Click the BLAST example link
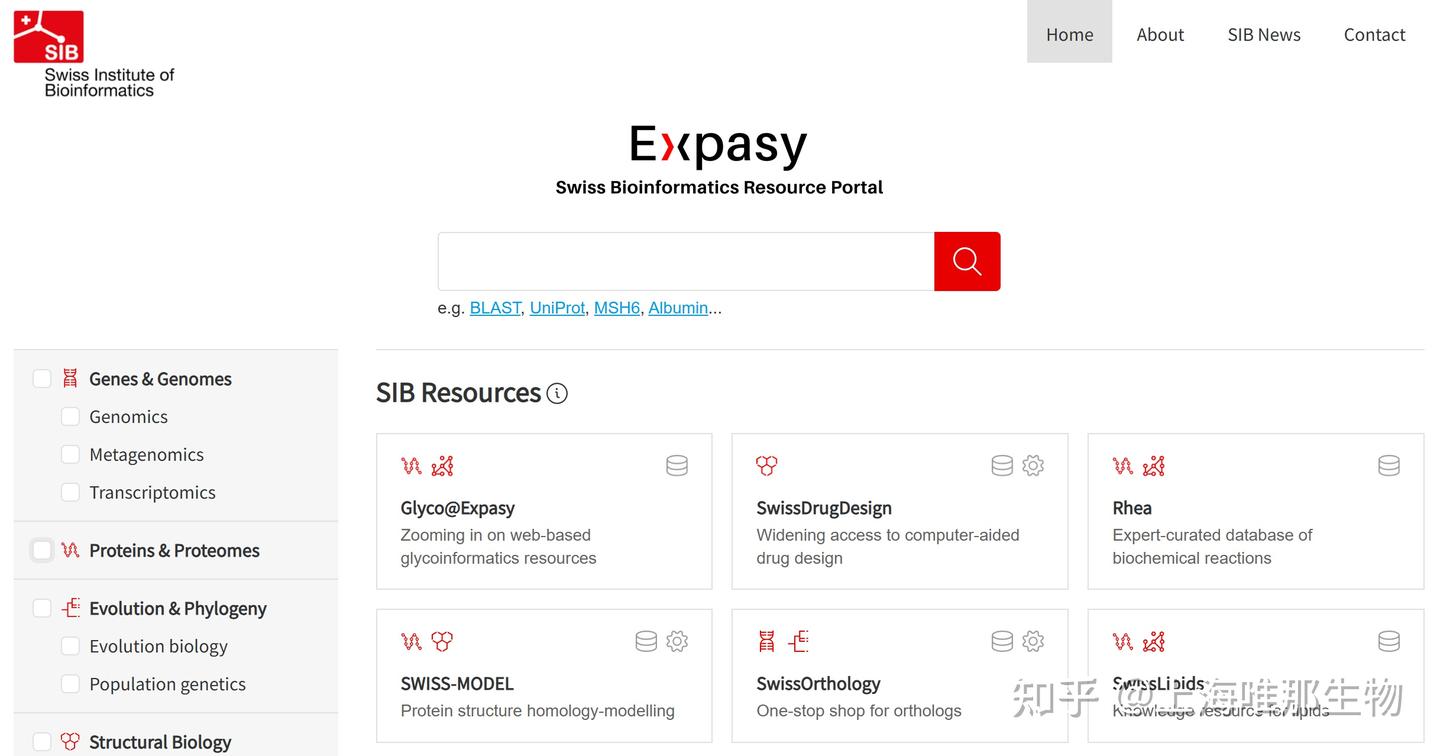This screenshot has height=756, width=1440. (496, 308)
